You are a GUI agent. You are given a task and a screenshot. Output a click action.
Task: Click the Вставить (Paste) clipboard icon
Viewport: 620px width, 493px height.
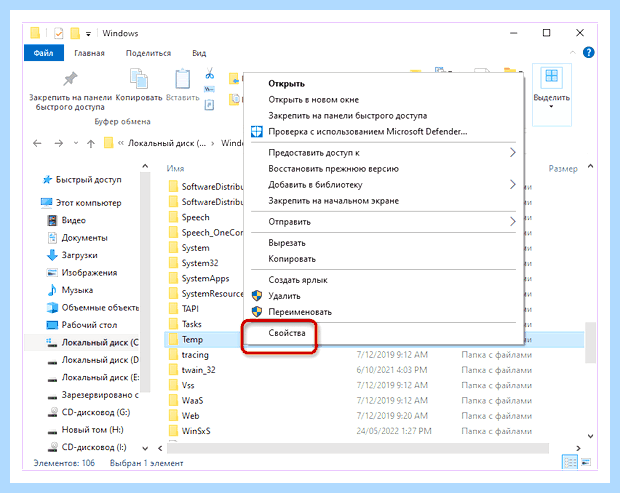[x=182, y=78]
